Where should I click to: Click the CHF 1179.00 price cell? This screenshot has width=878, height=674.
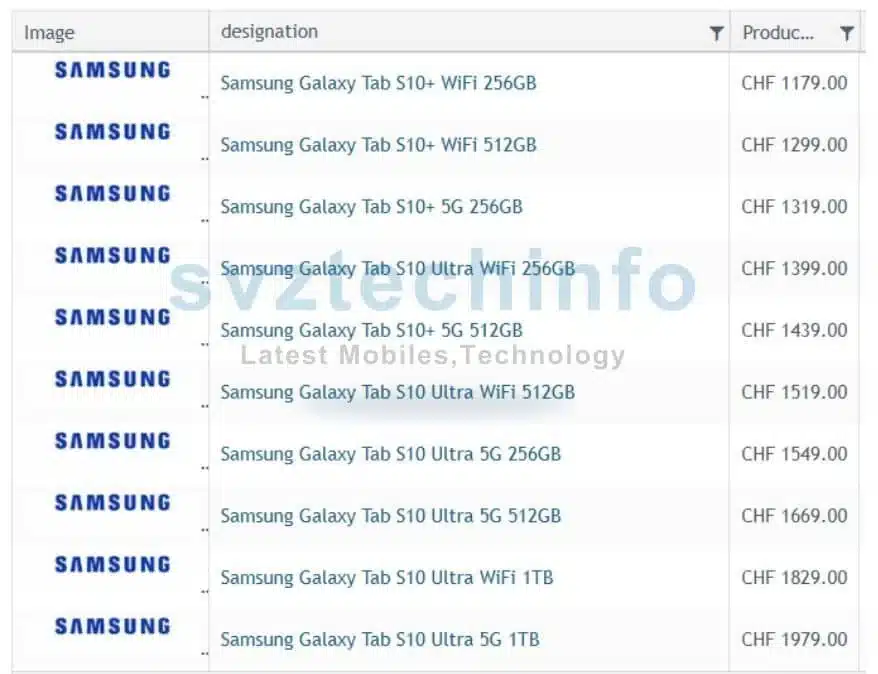(794, 83)
